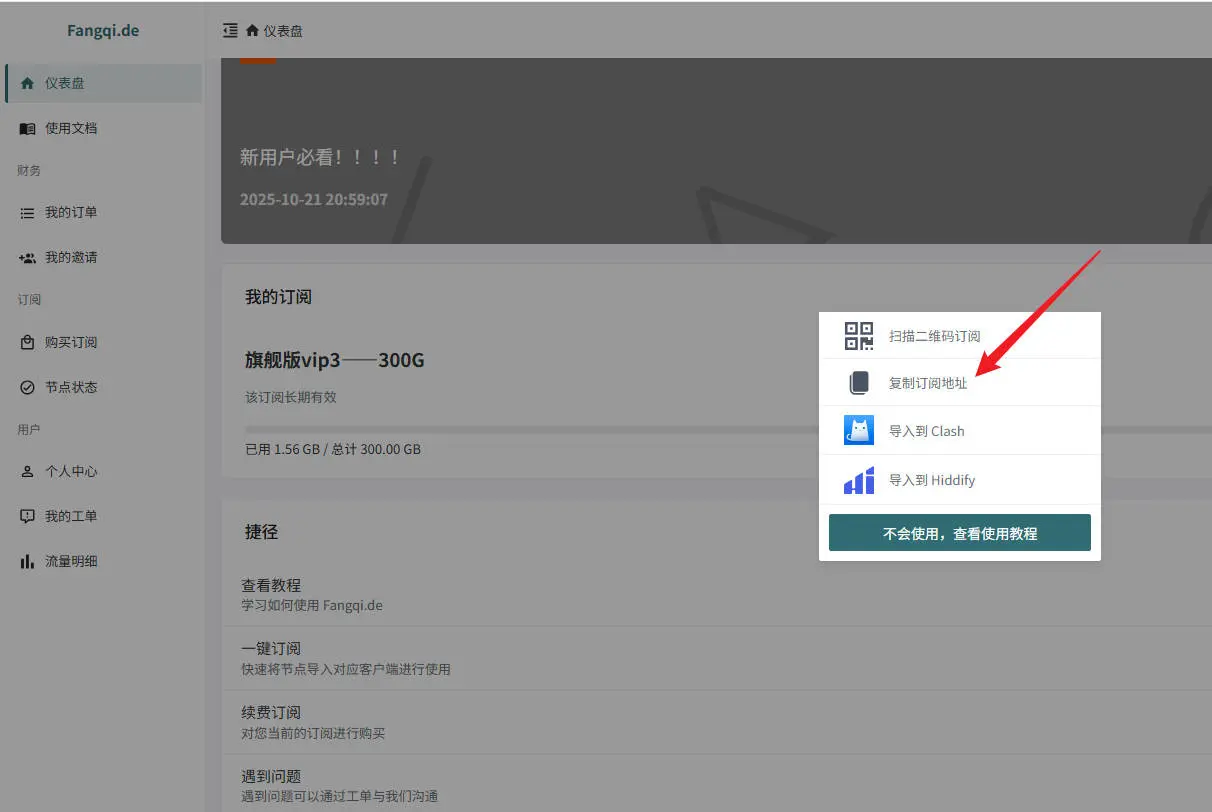Click the 节点状态 checkmark circle icon
The height and width of the screenshot is (812, 1212).
pyautogui.click(x=27, y=387)
